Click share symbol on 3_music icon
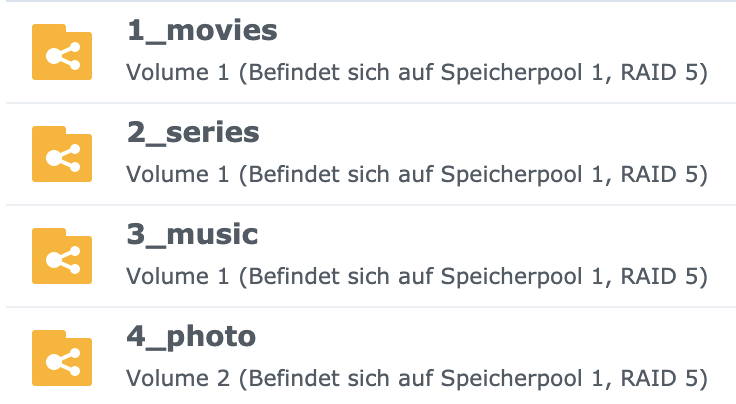Image resolution: width=736 pixels, height=404 pixels. pos(63,260)
